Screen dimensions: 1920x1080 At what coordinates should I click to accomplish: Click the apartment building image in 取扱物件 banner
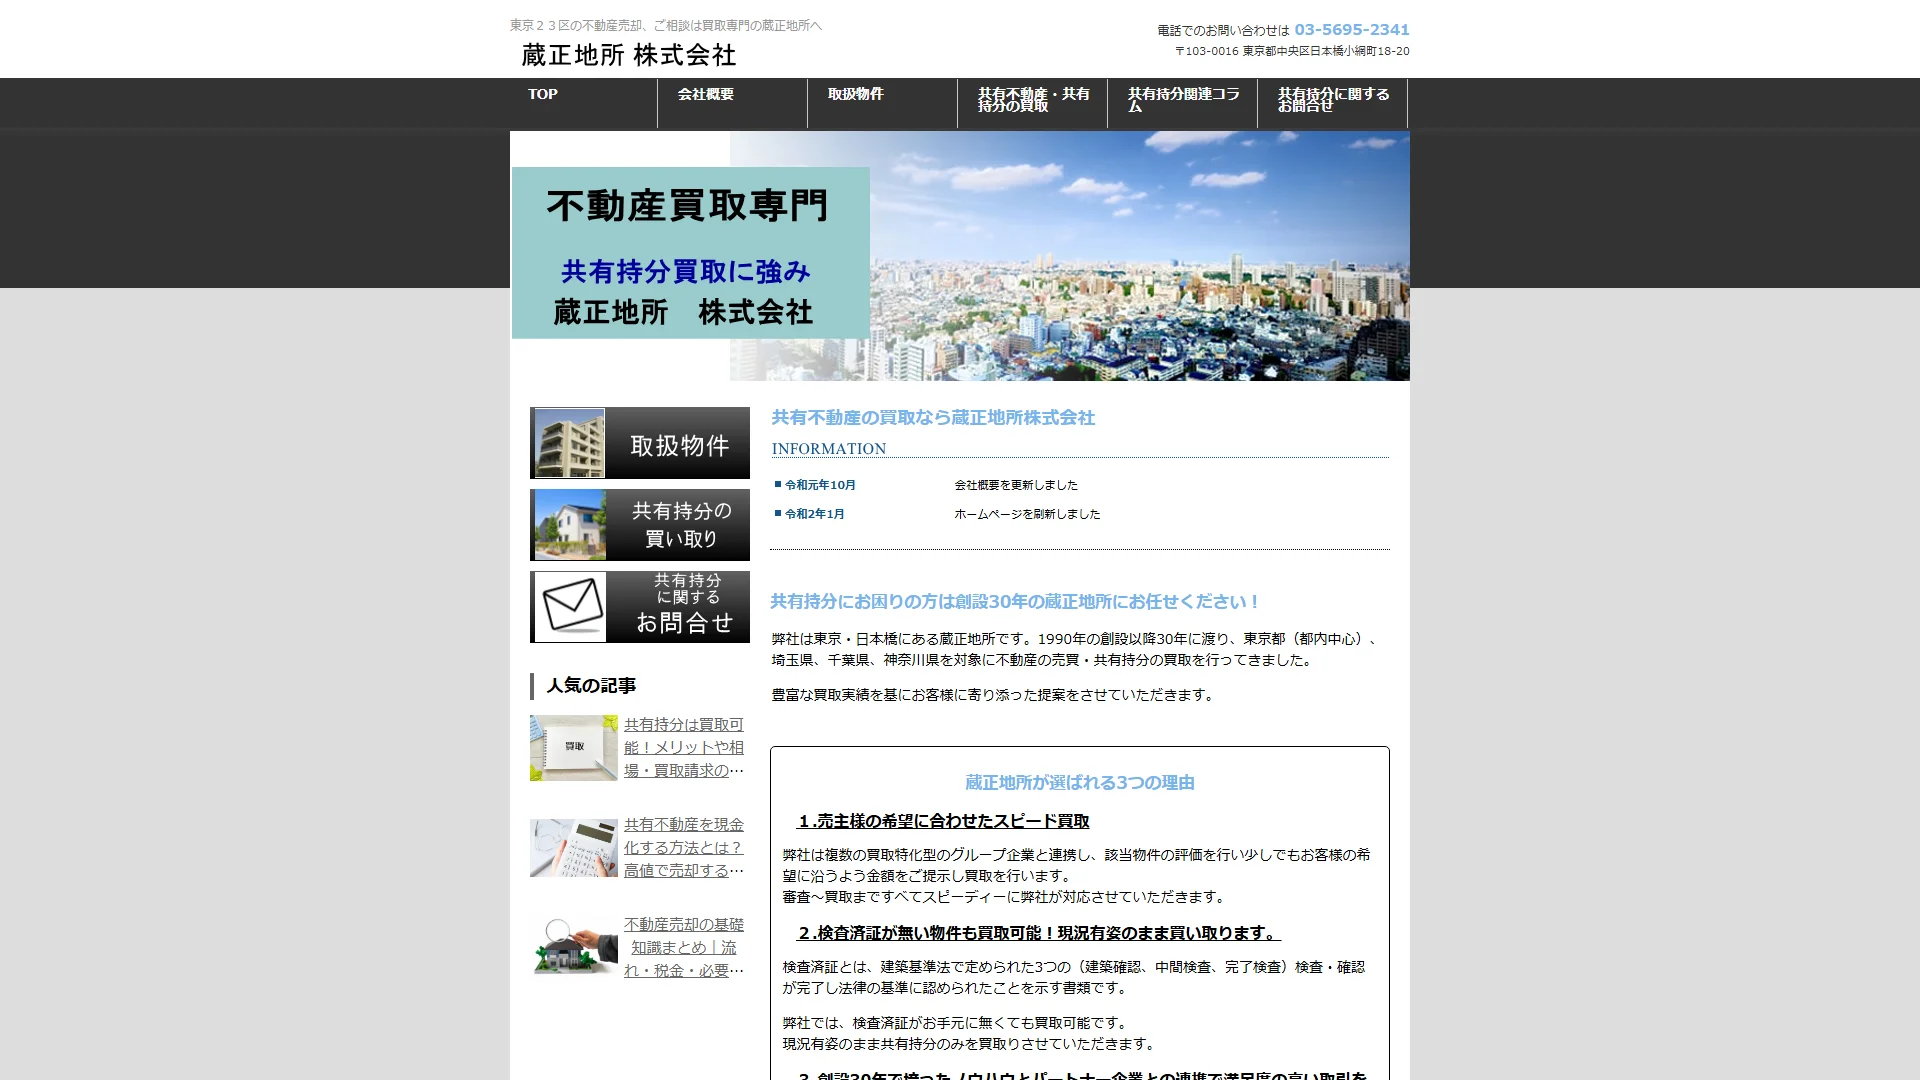click(x=570, y=443)
